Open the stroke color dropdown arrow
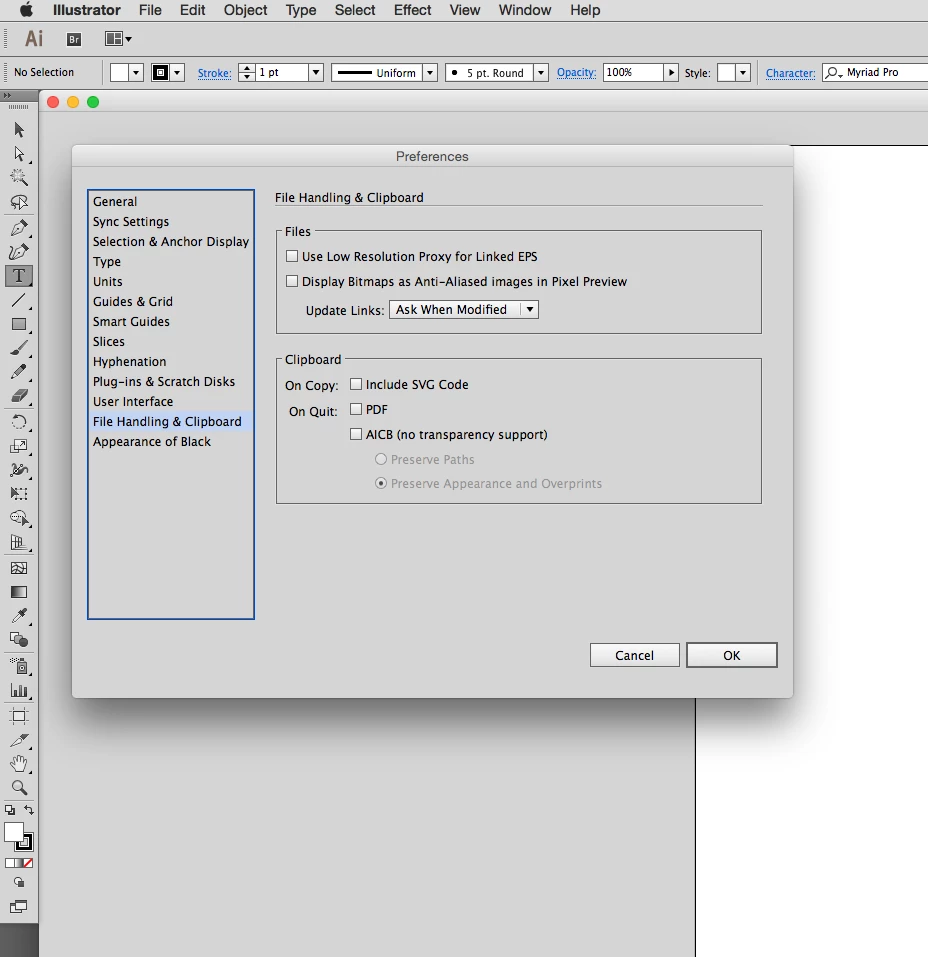This screenshot has height=957, width=928. click(177, 73)
